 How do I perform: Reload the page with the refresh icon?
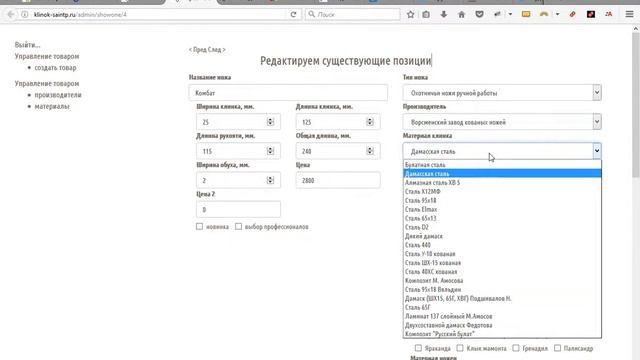click(x=293, y=14)
